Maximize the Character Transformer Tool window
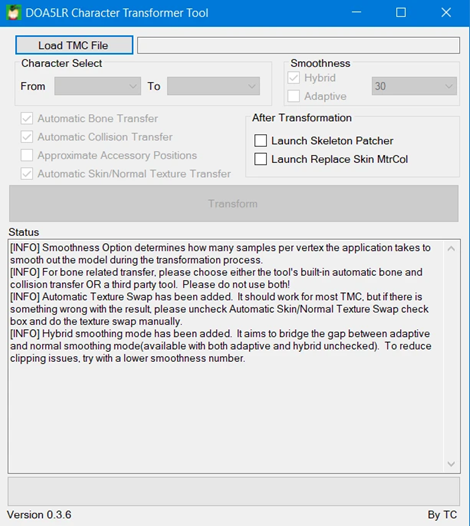The width and height of the screenshot is (470, 526). [401, 13]
